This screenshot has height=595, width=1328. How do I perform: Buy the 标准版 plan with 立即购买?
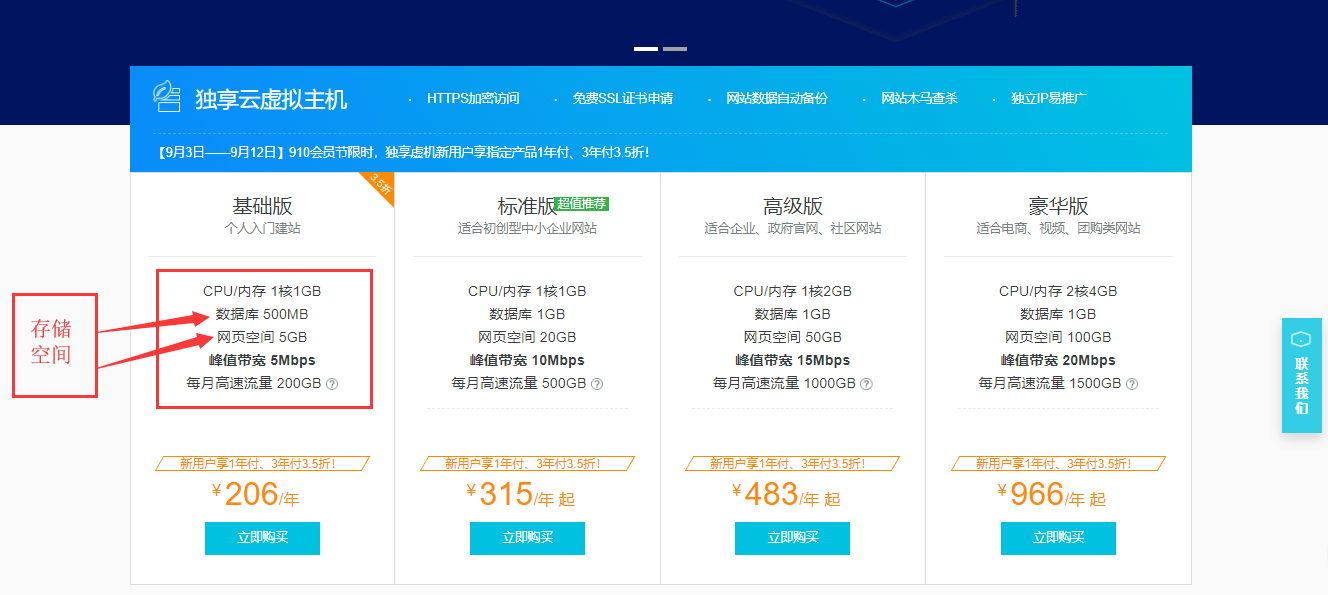point(527,538)
